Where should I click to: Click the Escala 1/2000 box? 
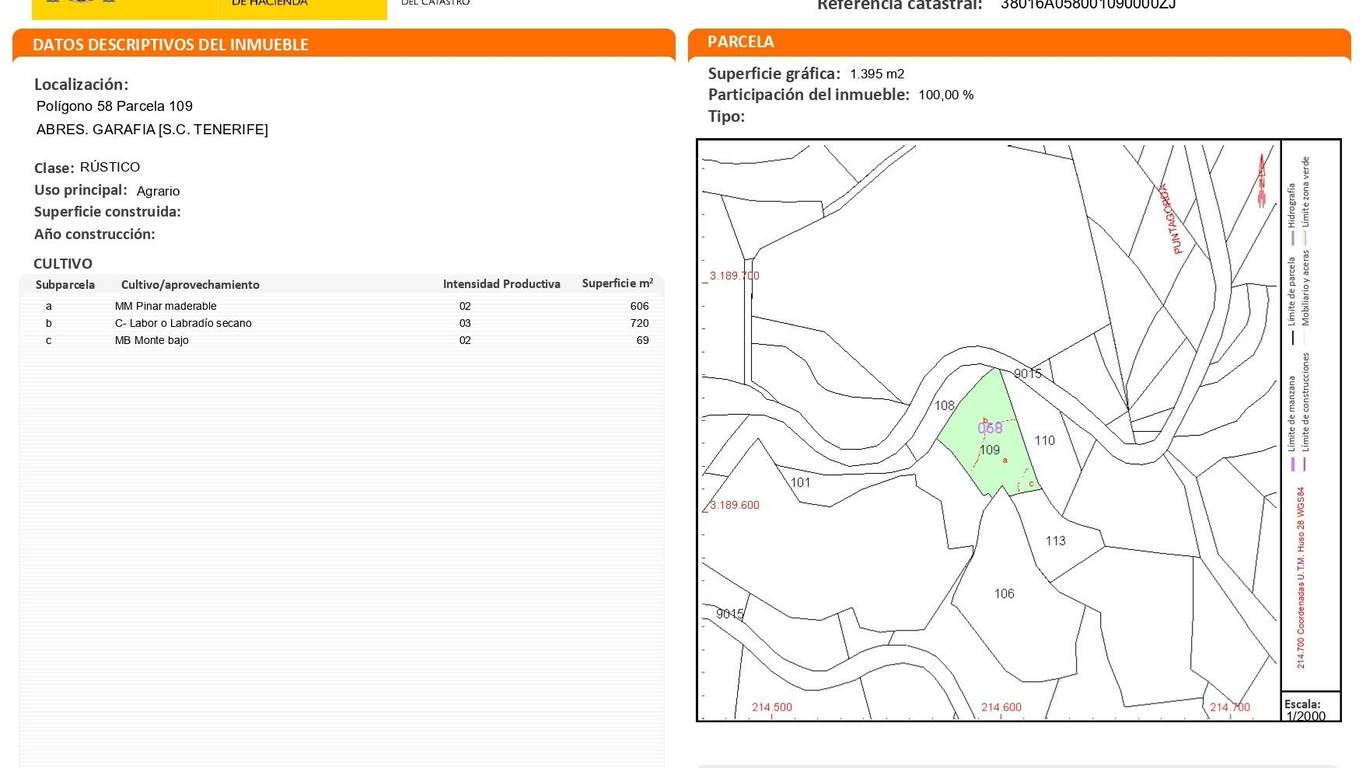point(1309,709)
